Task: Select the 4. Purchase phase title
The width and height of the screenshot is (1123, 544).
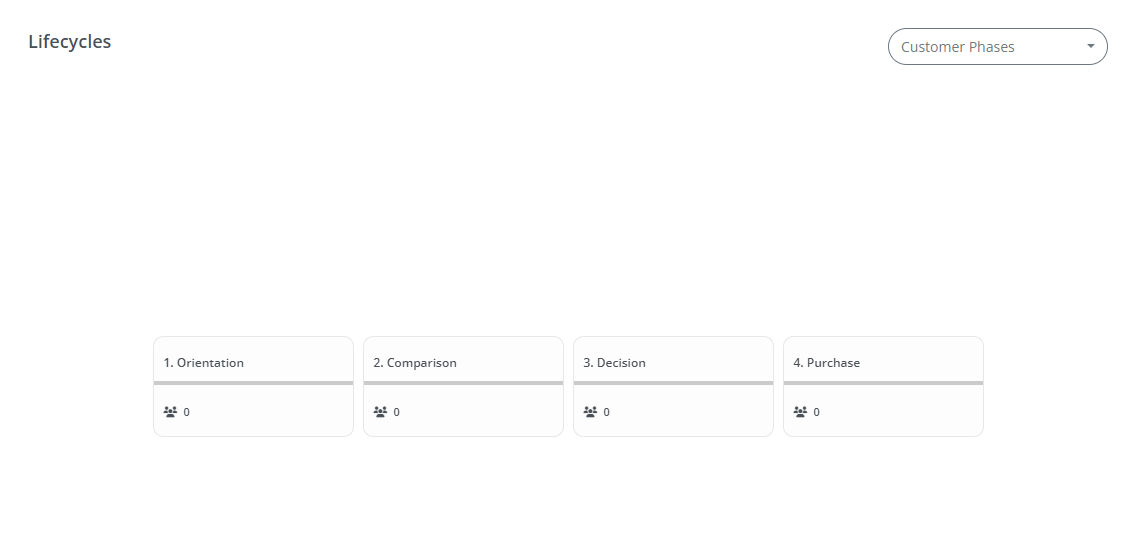Action: [826, 362]
